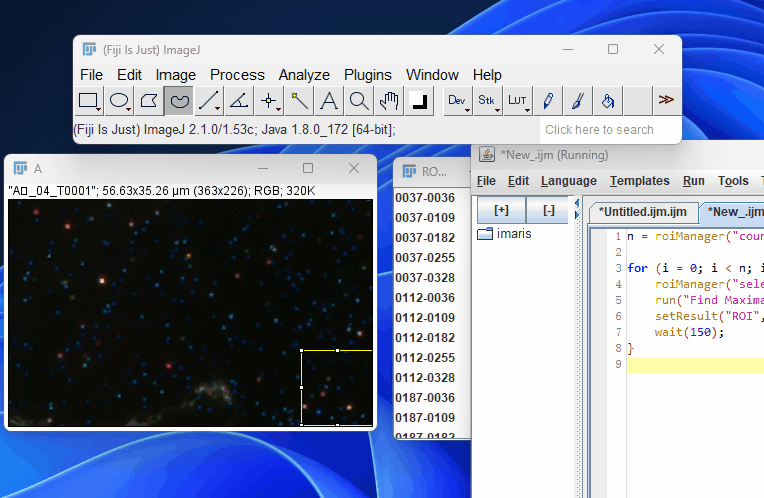
Task: Switch to the *New_.ijm editor tab
Action: (x=735, y=212)
